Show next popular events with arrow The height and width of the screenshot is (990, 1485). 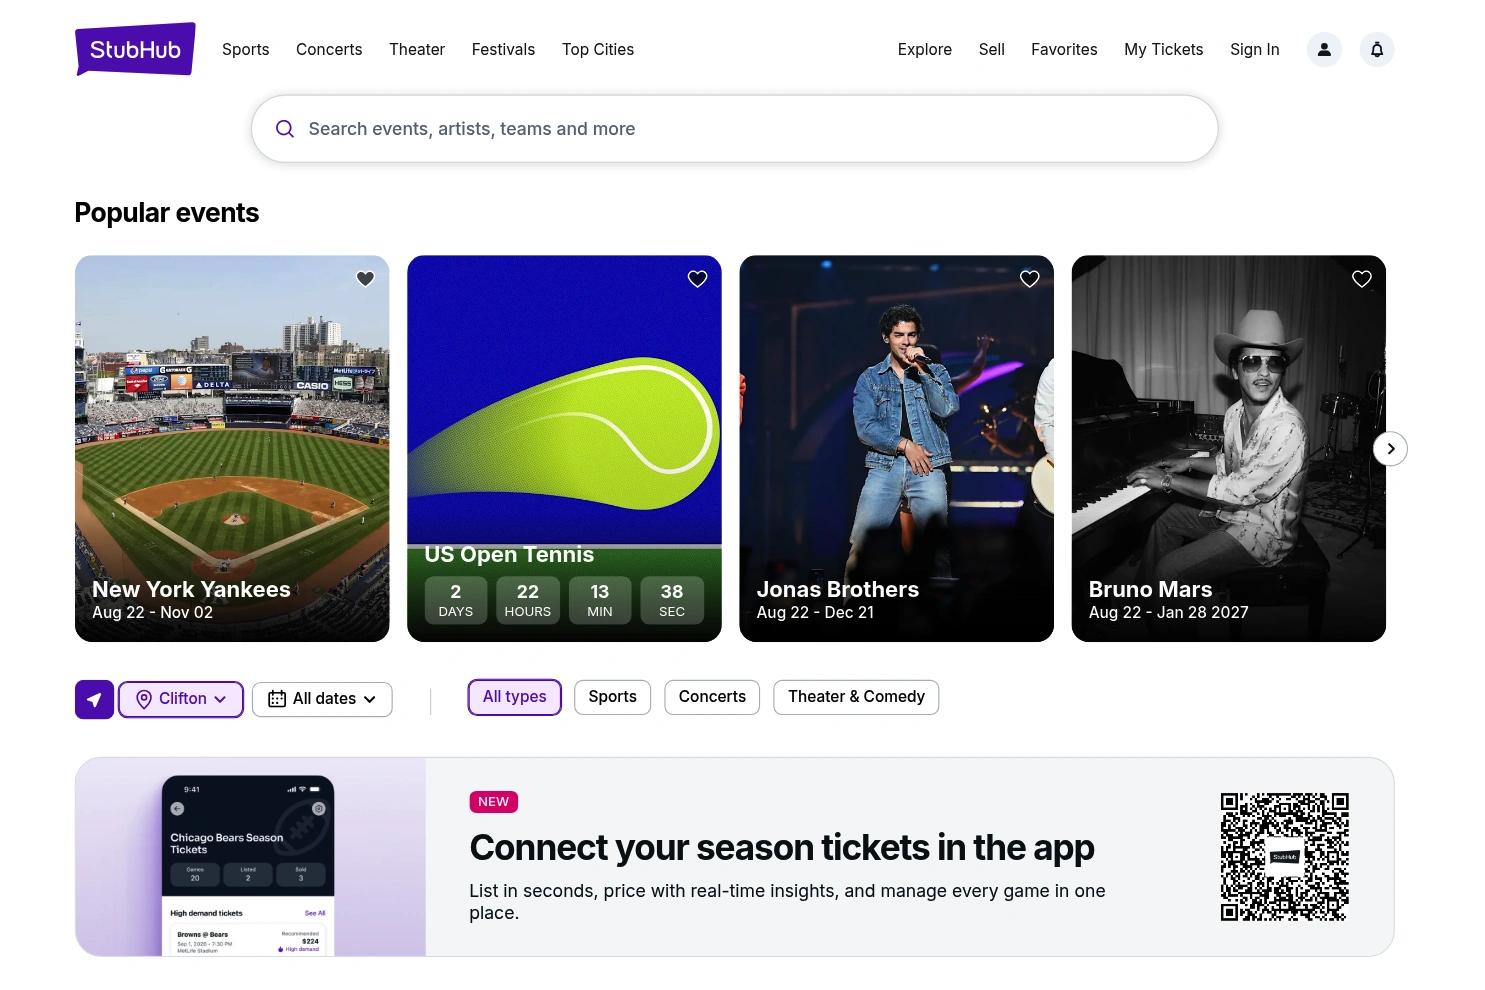[1390, 449]
